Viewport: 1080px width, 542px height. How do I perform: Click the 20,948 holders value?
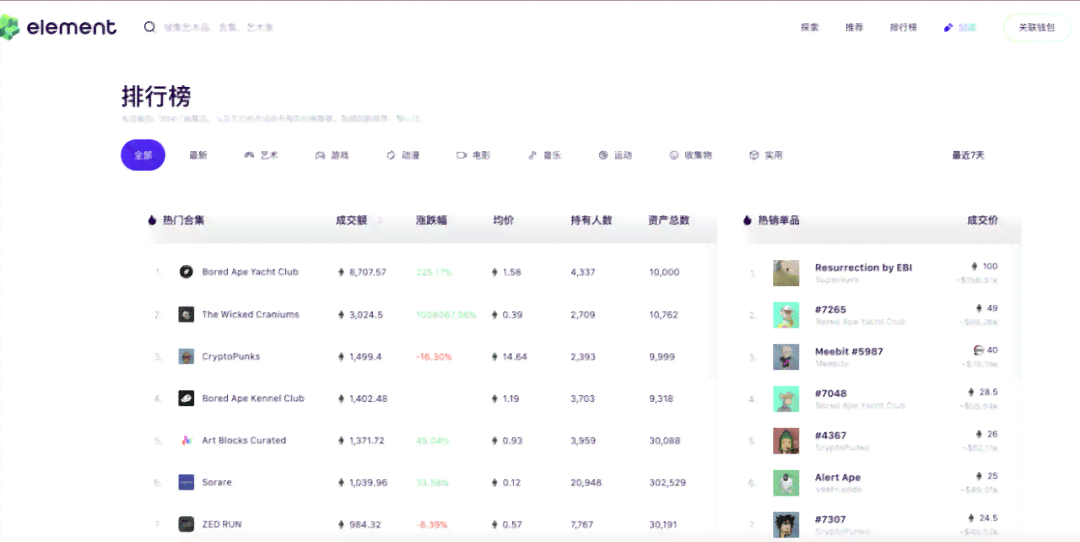[586, 482]
